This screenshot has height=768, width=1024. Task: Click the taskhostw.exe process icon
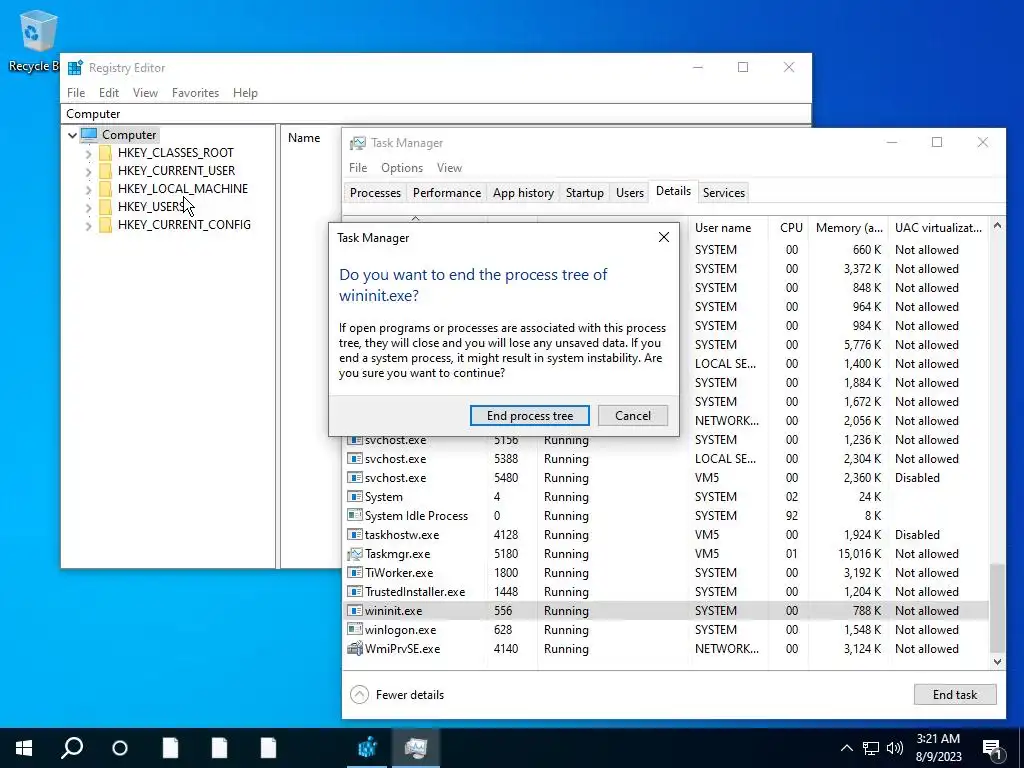tap(355, 535)
